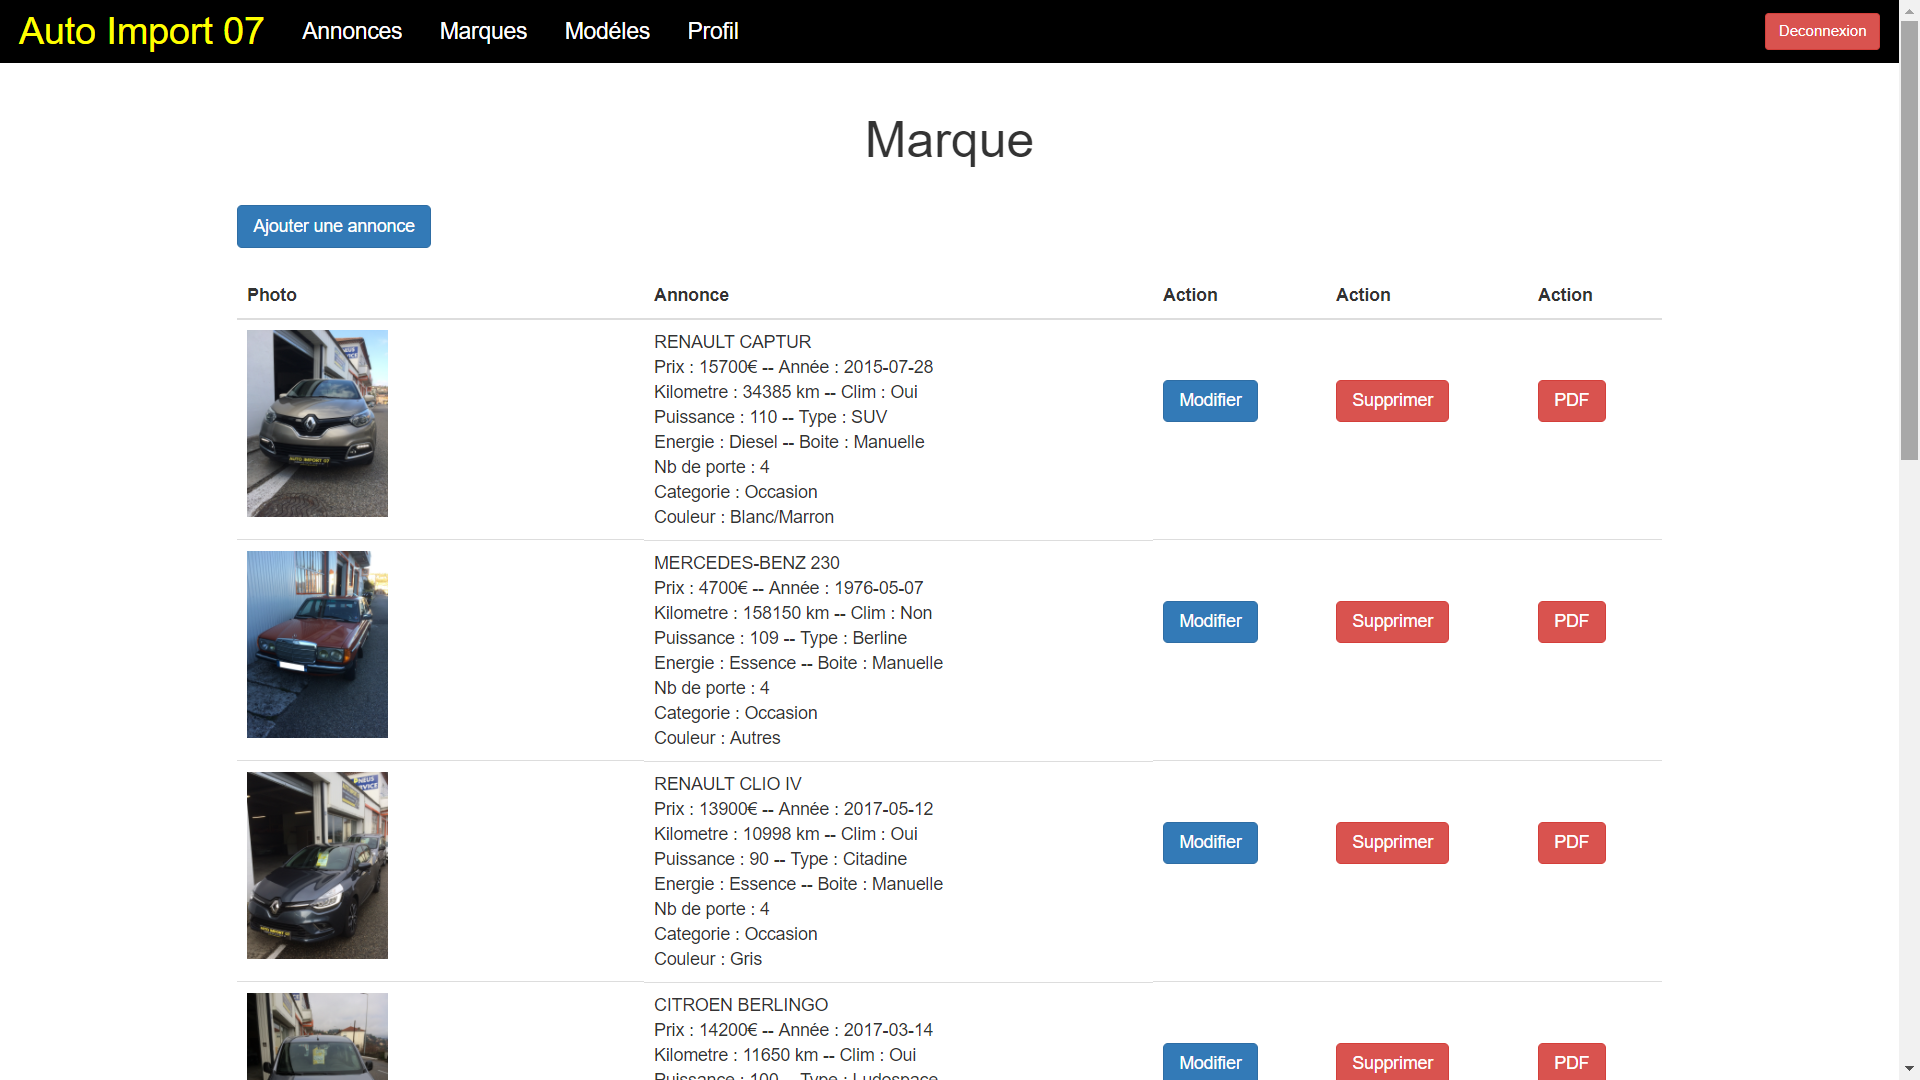Click the page vertical scrollbar thumb
The height and width of the screenshot is (1080, 1920).
pos(1909,240)
